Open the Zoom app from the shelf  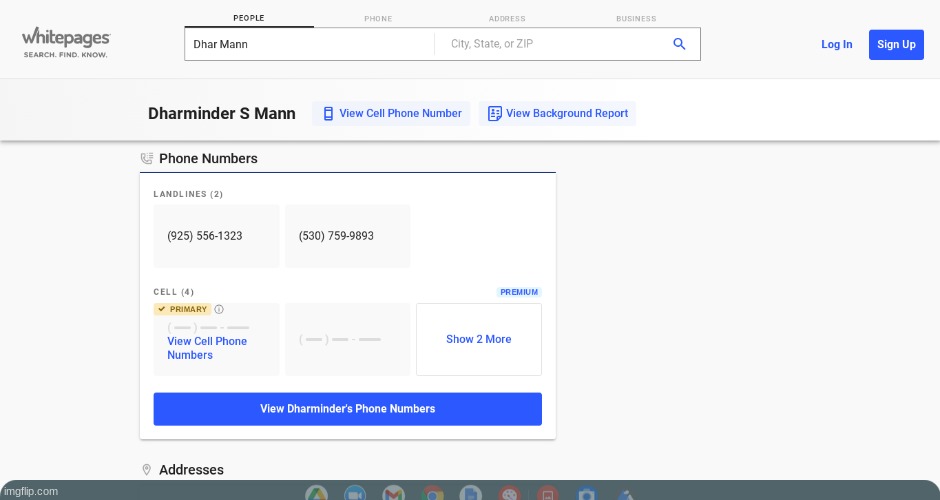coord(355,493)
